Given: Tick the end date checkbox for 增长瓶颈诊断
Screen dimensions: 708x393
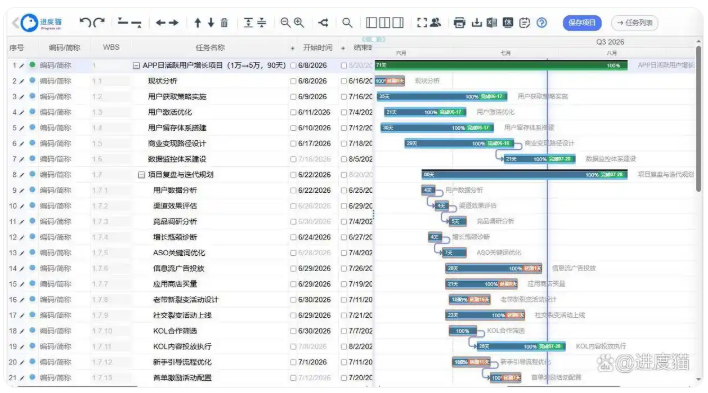Looking at the screenshot, I should pos(344,238).
